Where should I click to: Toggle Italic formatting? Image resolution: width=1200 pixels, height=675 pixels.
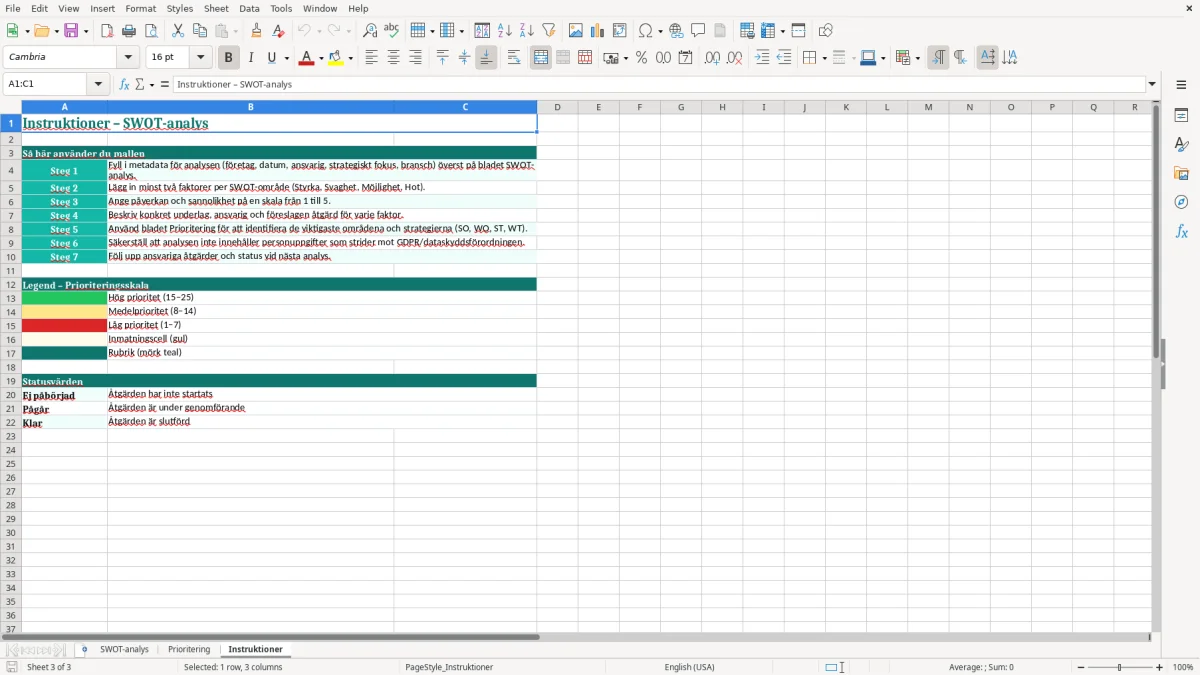tap(251, 58)
